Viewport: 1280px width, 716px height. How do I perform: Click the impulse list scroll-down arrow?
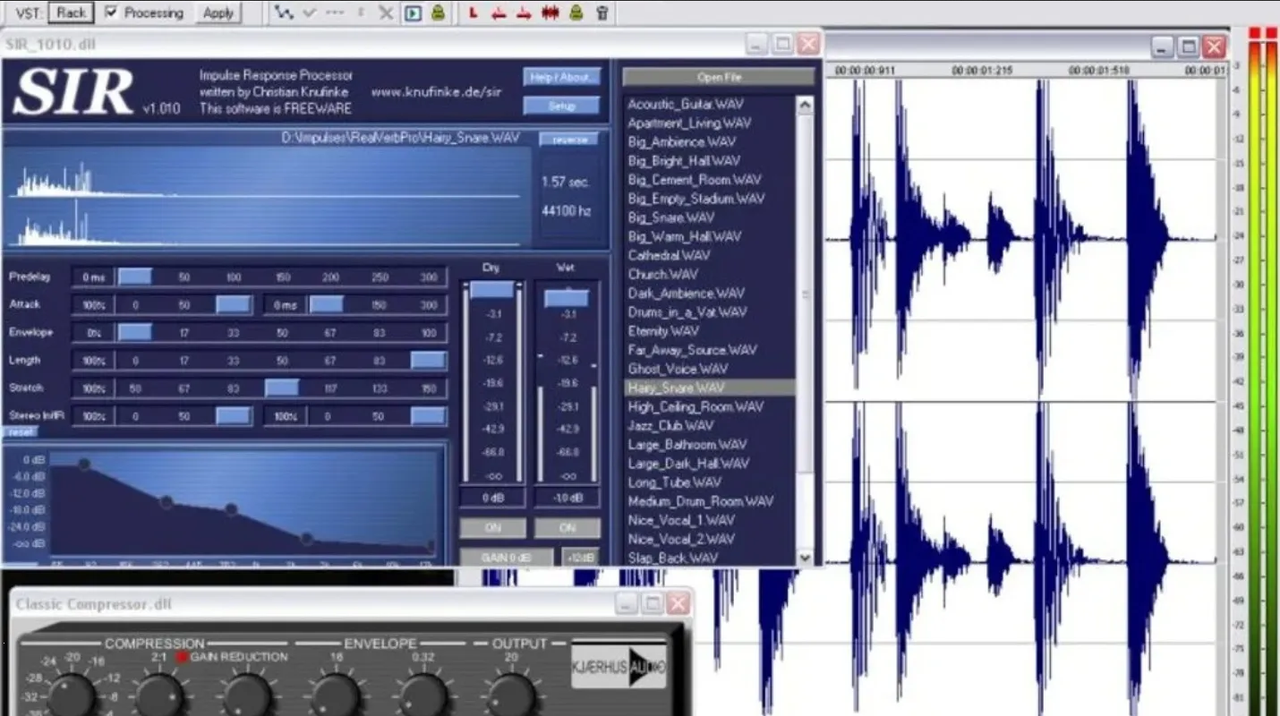tap(805, 558)
